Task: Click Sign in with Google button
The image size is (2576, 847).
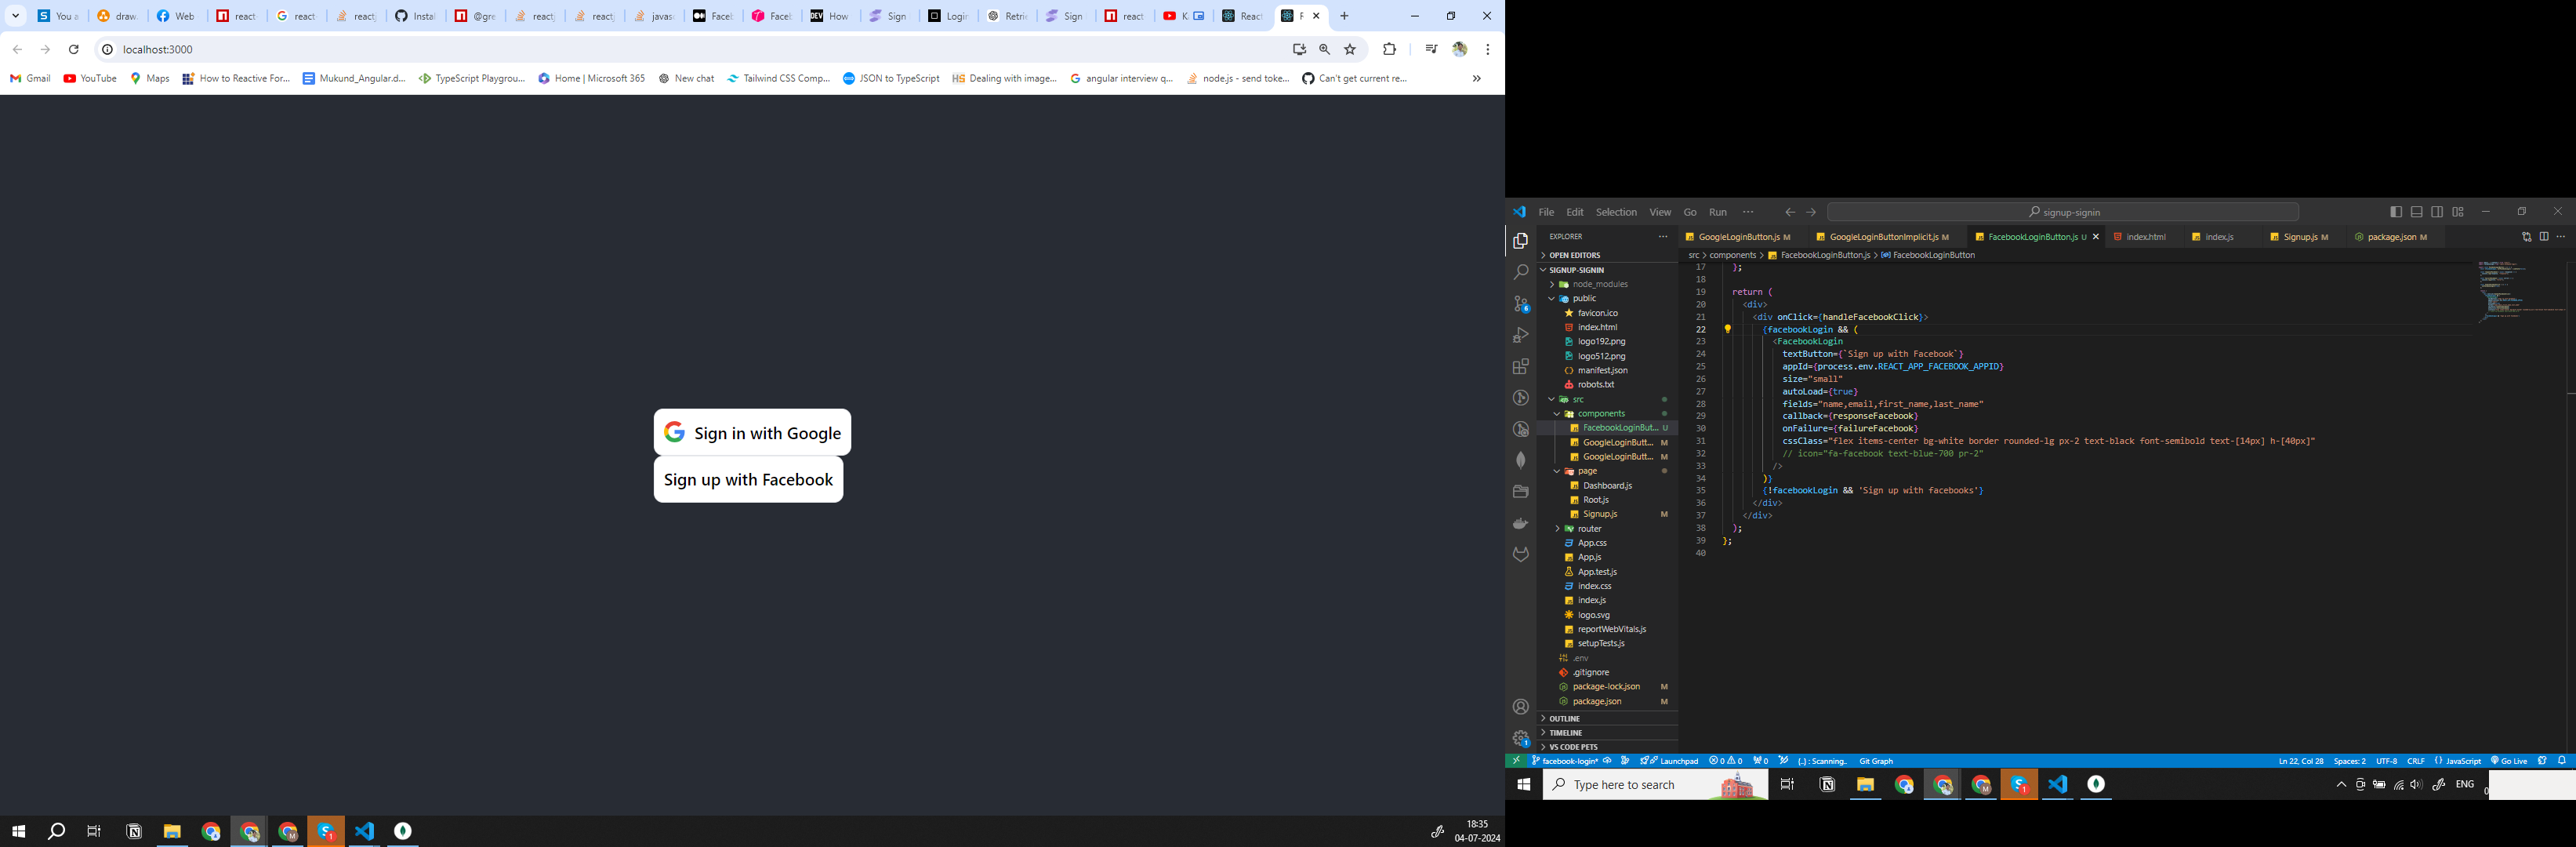Action: 752,432
